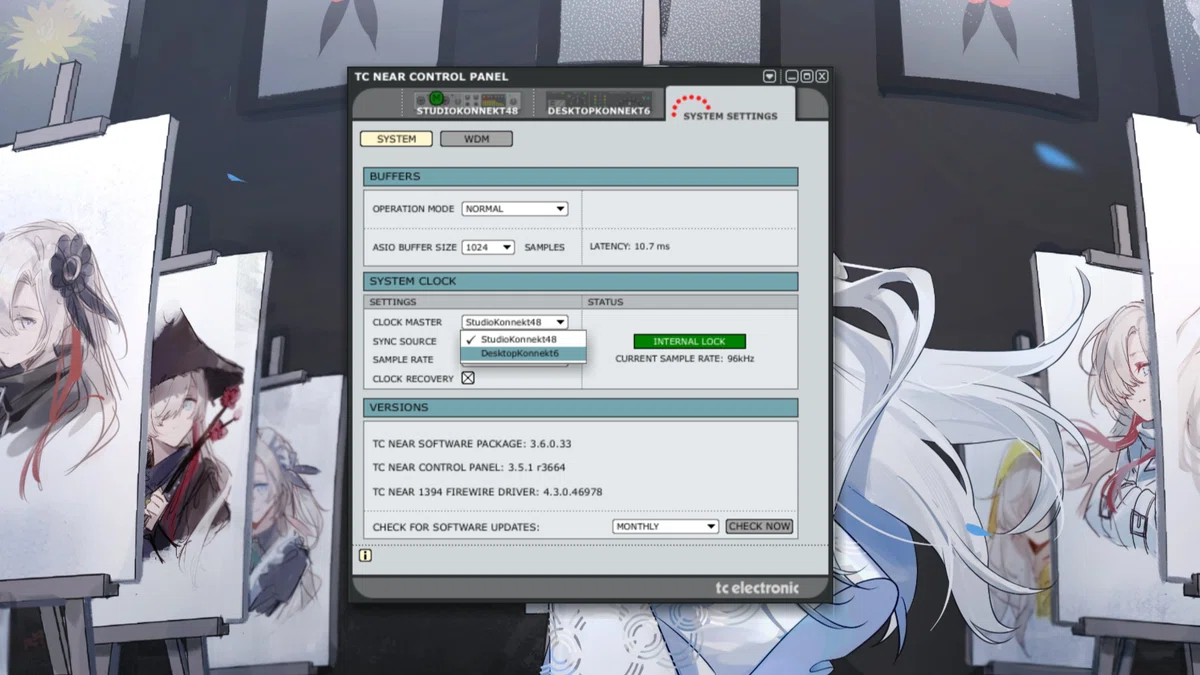Click the 1394 FIREWIRE DRIVER version line
This screenshot has width=1200, height=675.
pyautogui.click(x=487, y=492)
